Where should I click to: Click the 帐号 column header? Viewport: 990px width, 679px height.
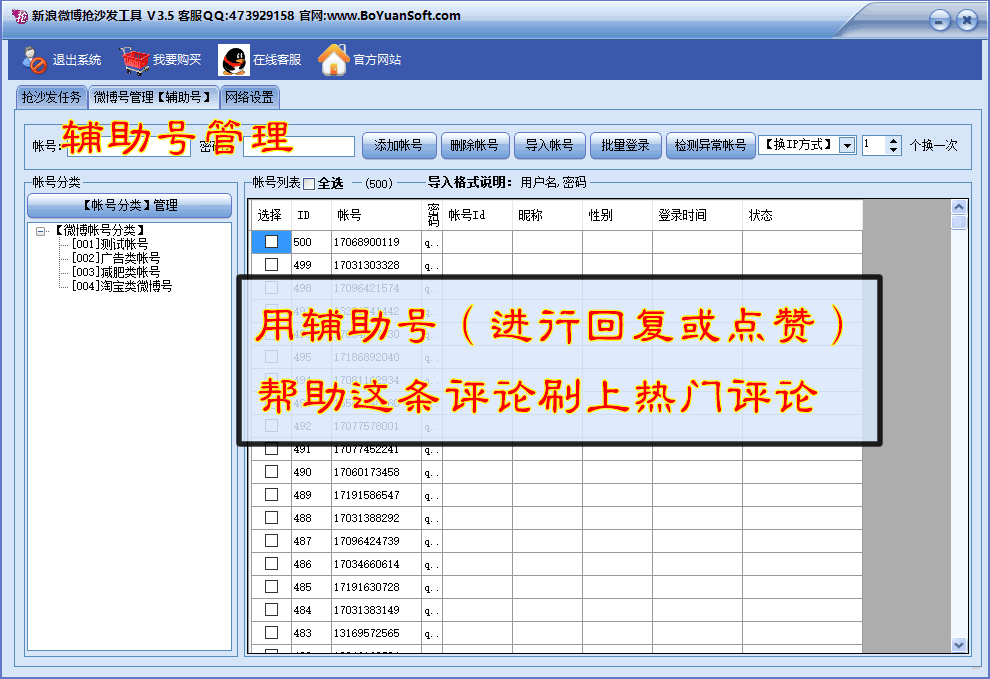pyautogui.click(x=376, y=215)
